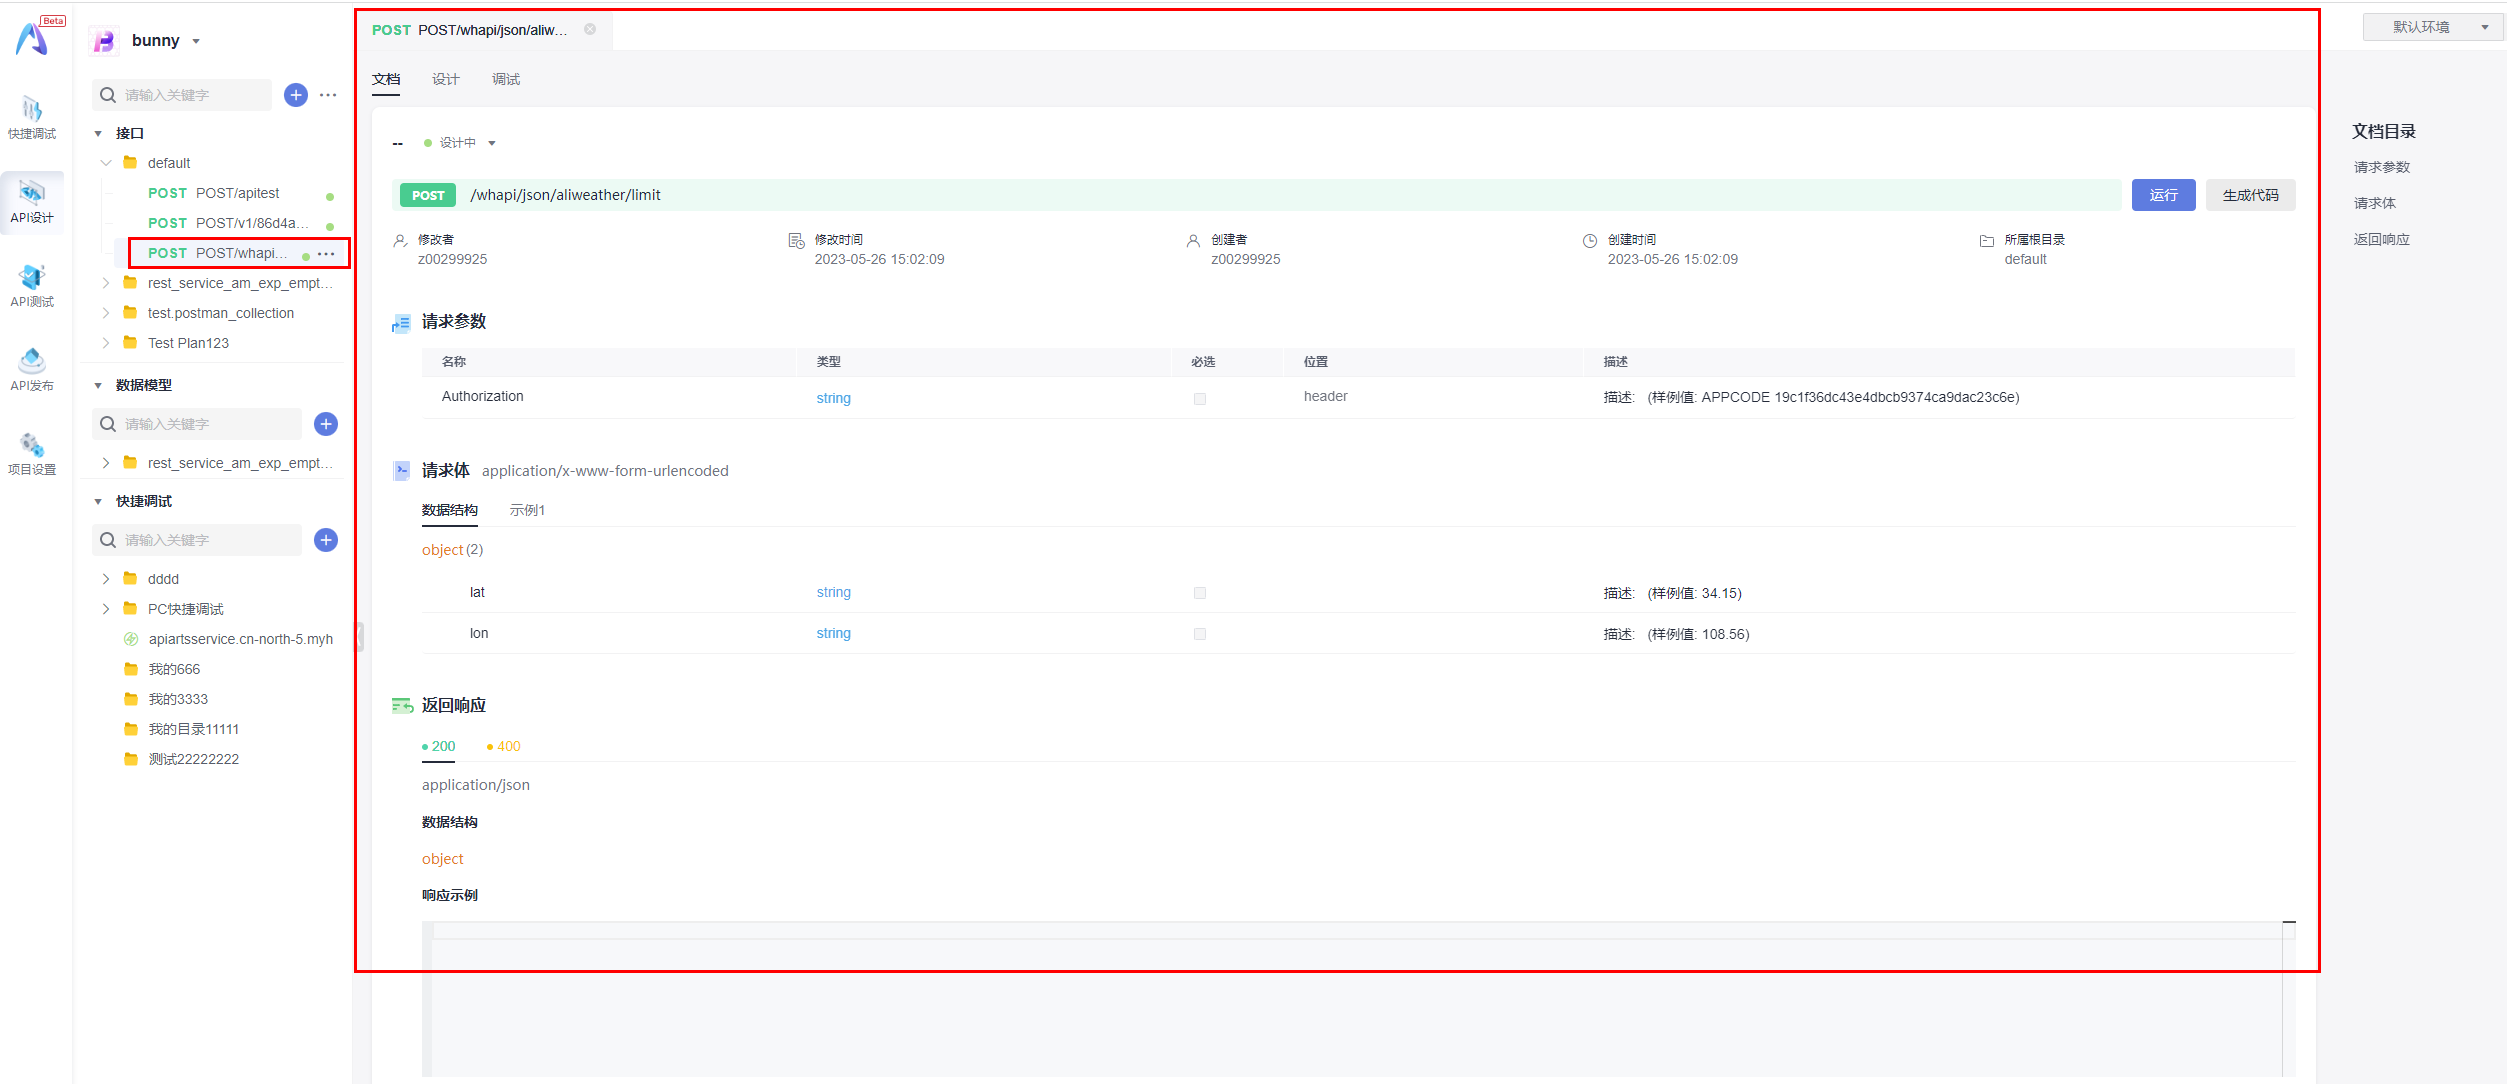Open the API测试 sidebar icon

coord(32,285)
